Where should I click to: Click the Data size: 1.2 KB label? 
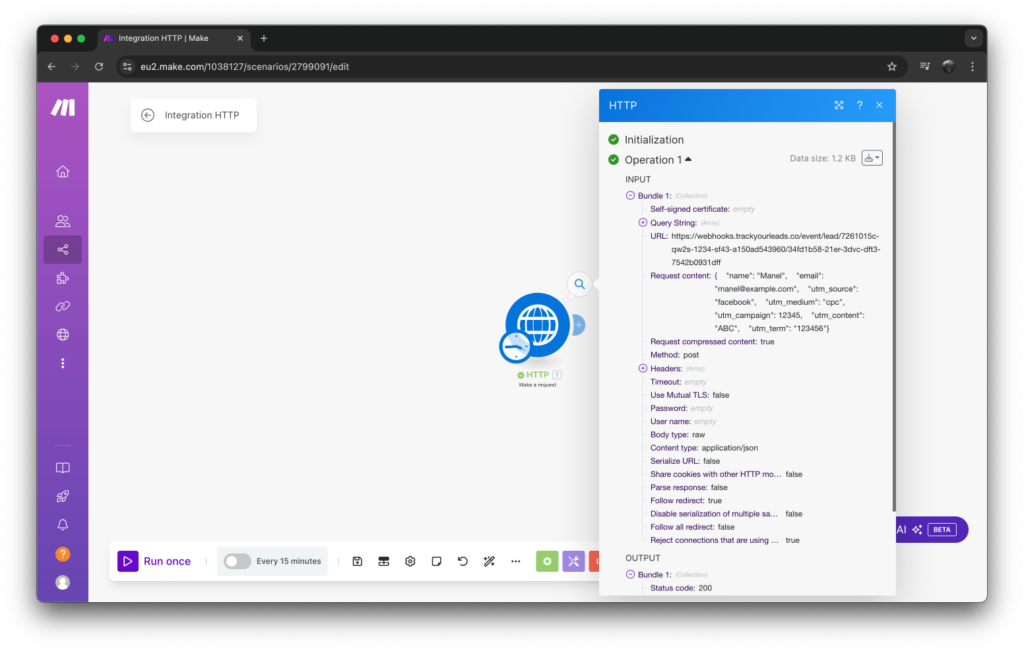coord(822,158)
